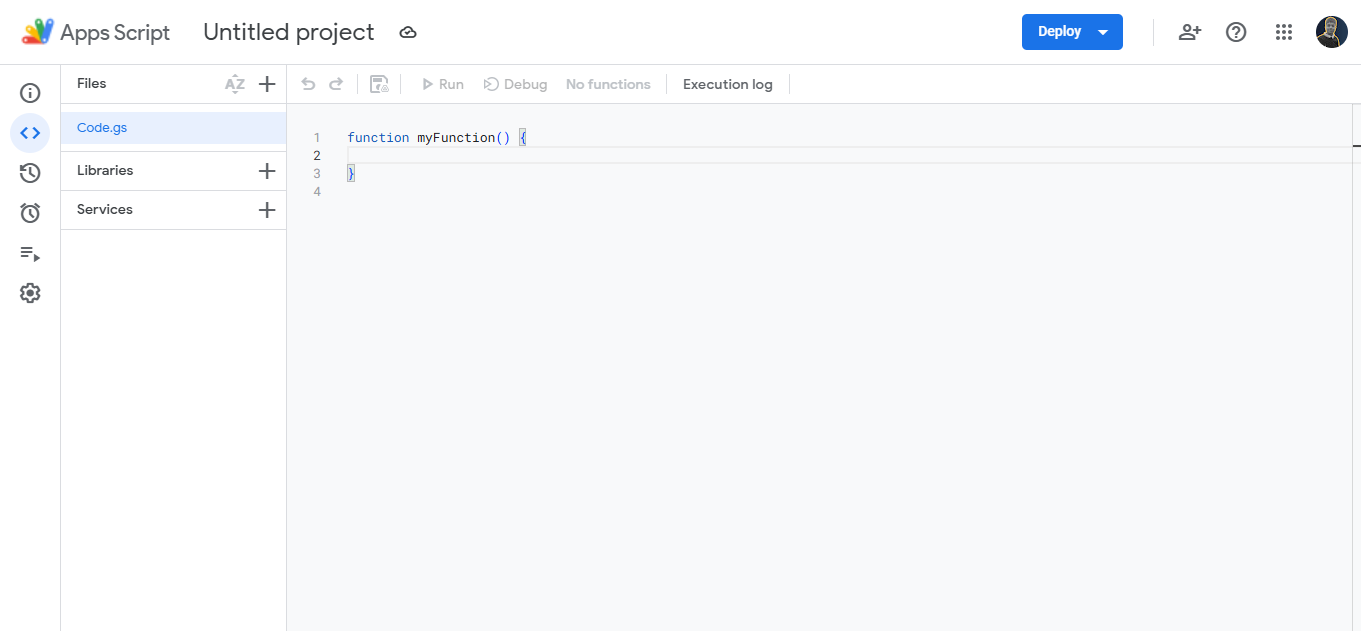1361x631 pixels.
Task: Add a service with plus icon
Action: click(x=267, y=210)
